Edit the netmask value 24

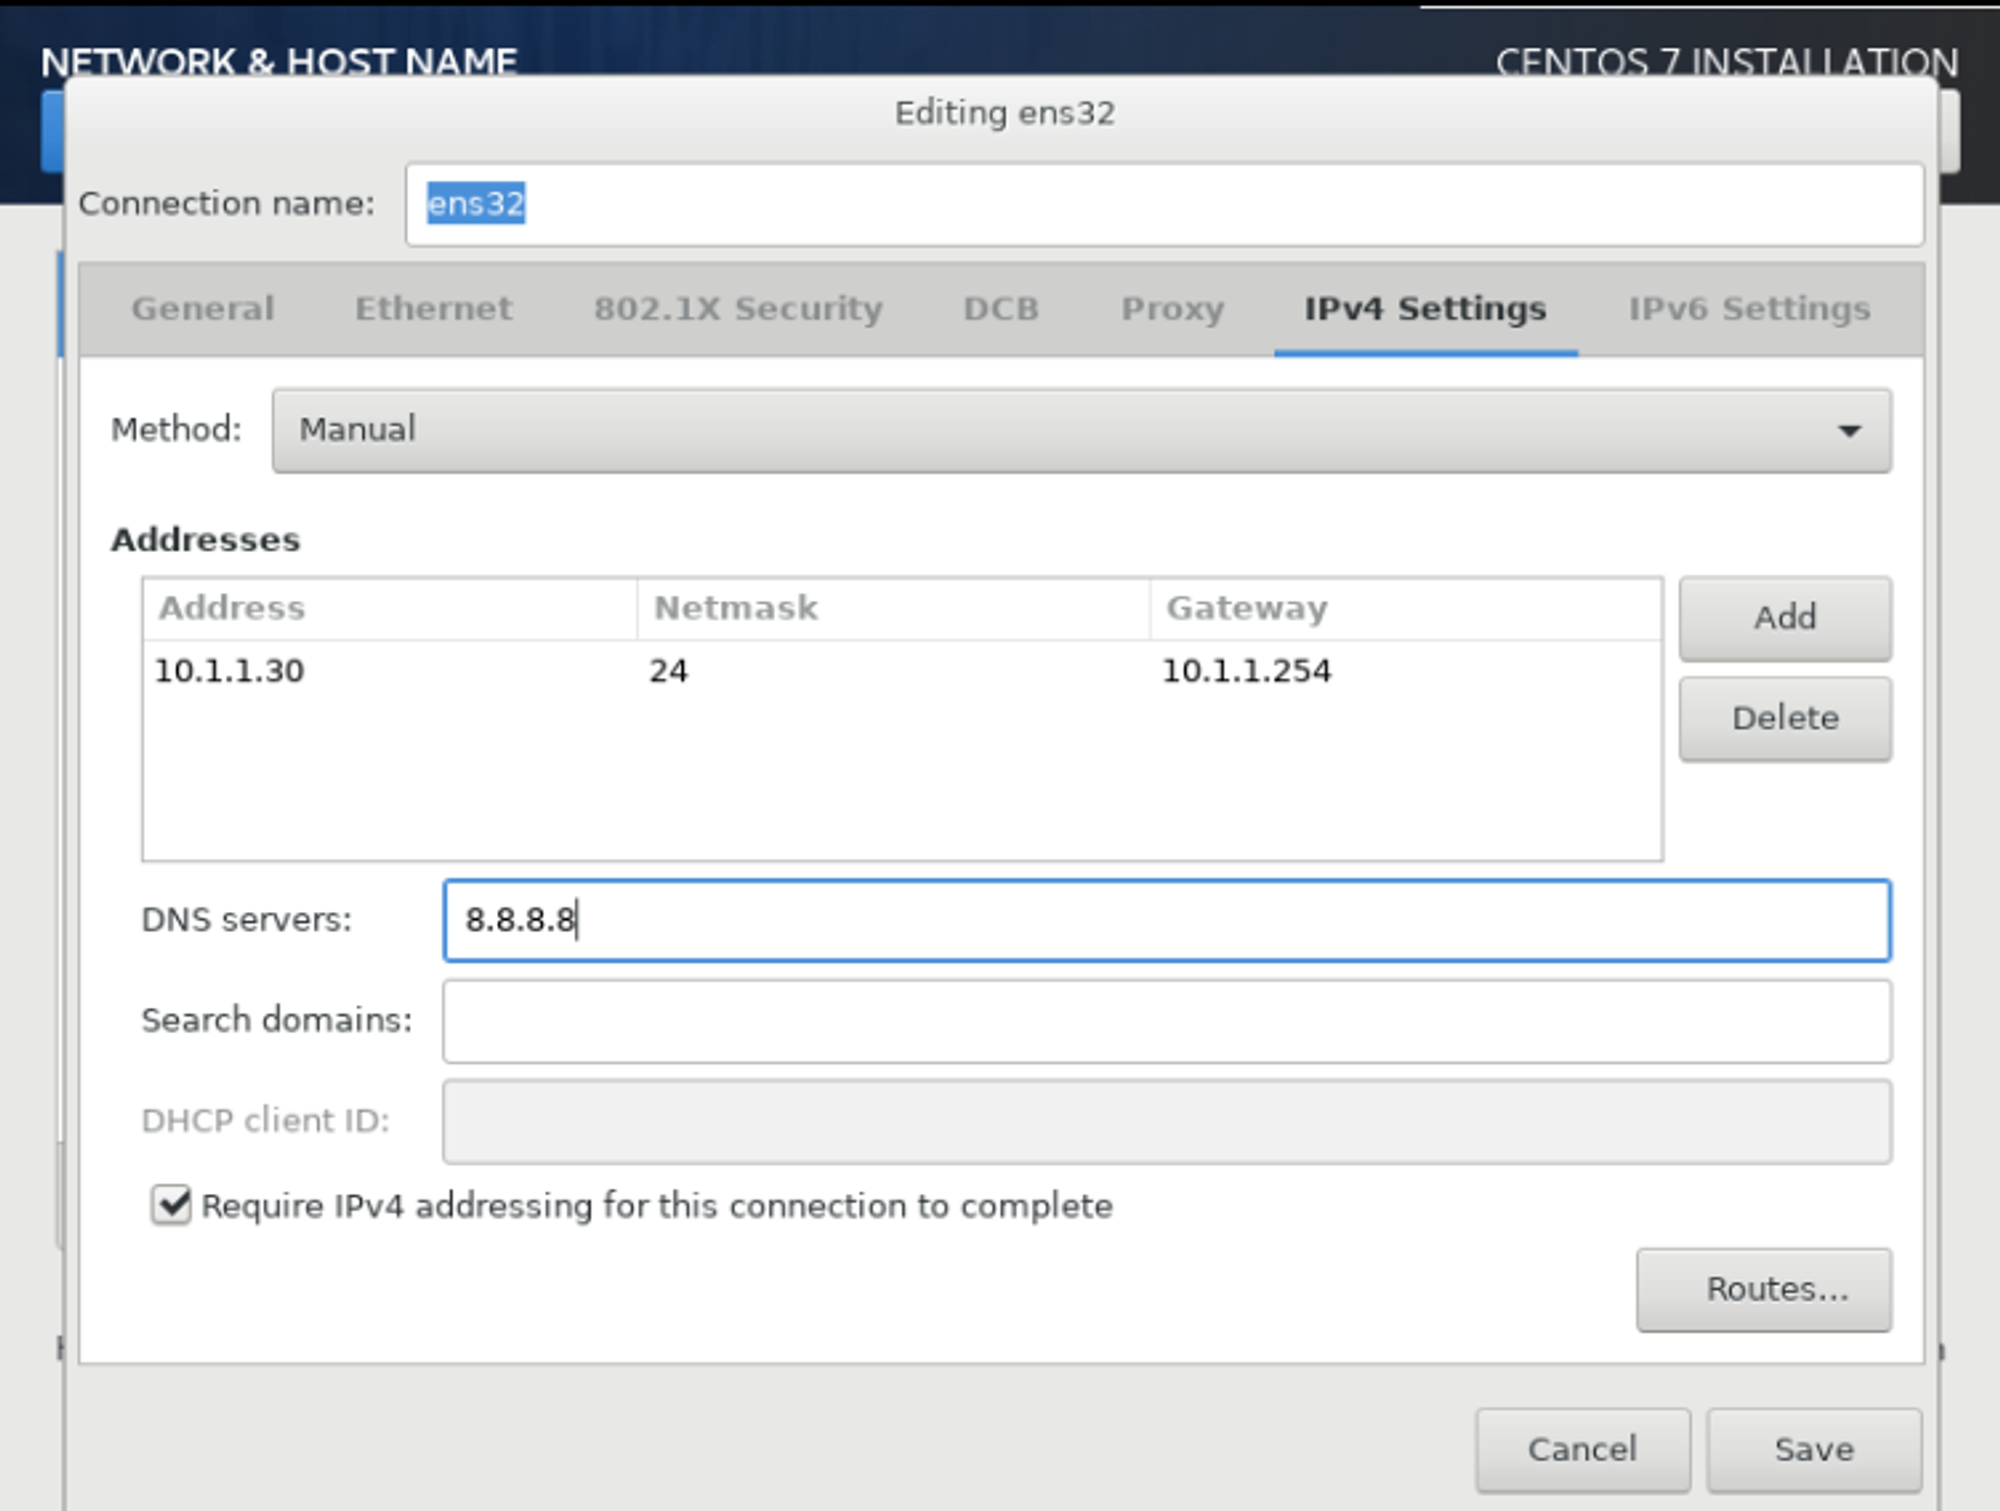[x=668, y=671]
